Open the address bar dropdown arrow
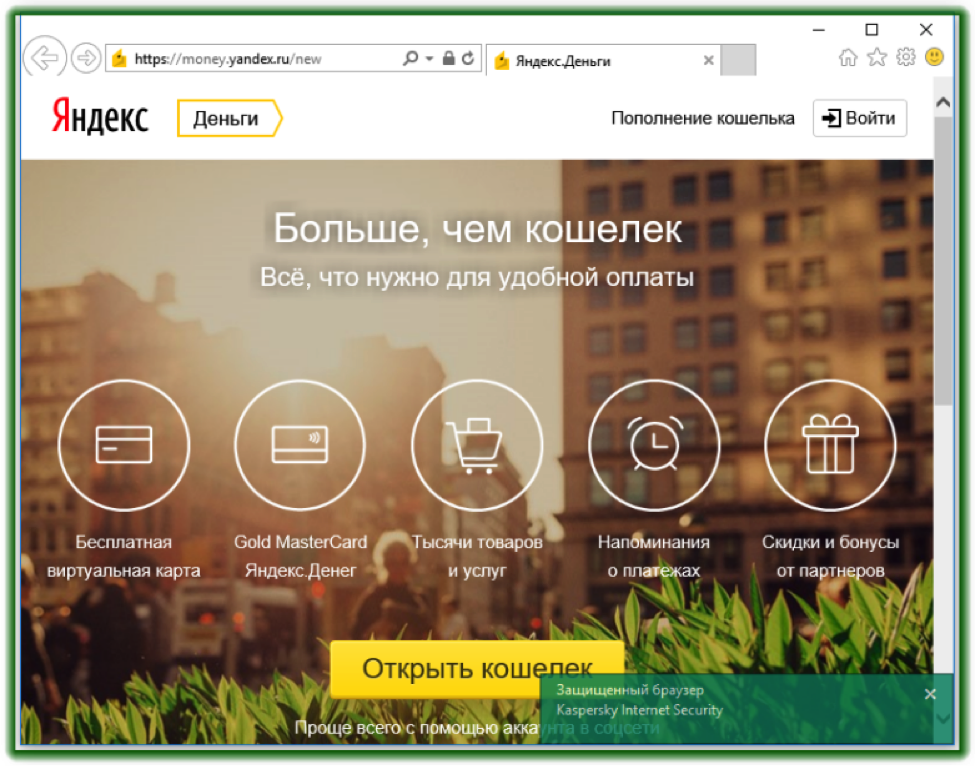Image resolution: width=975 pixels, height=766 pixels. tap(430, 59)
